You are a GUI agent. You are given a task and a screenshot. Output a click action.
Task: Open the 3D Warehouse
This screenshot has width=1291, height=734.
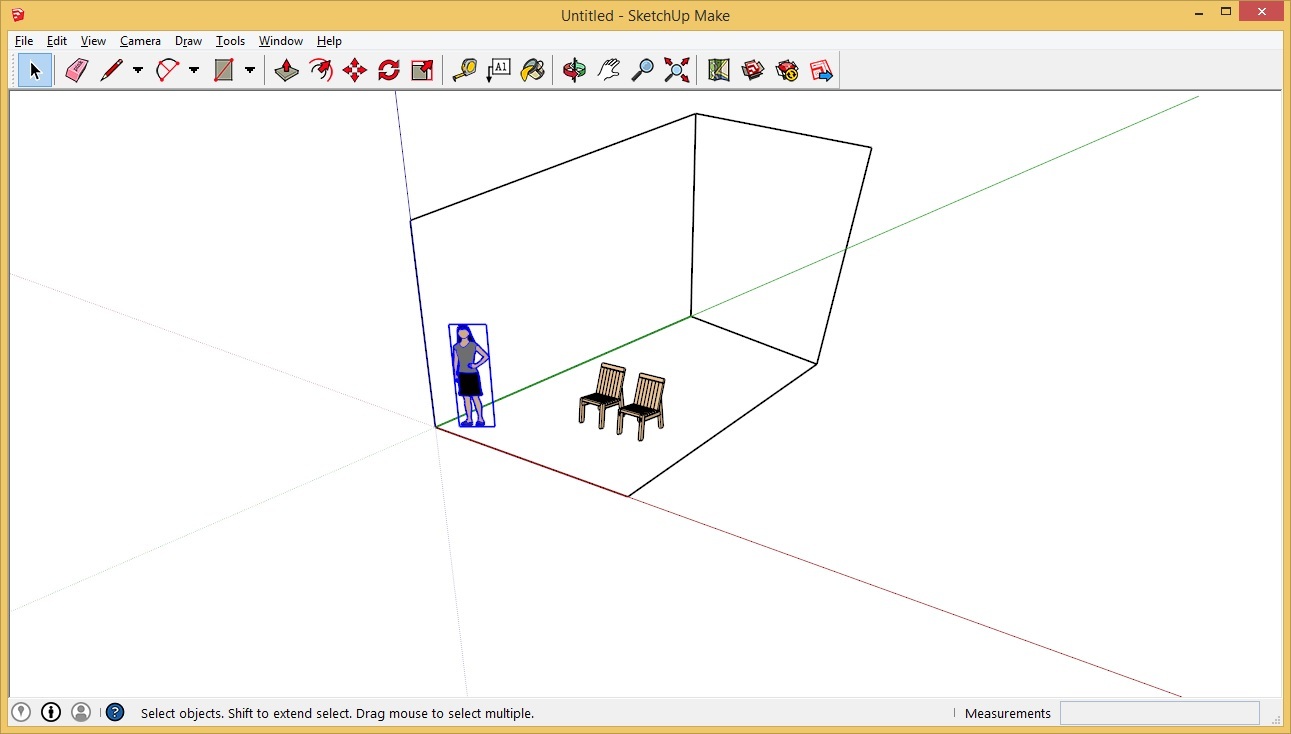coord(753,70)
